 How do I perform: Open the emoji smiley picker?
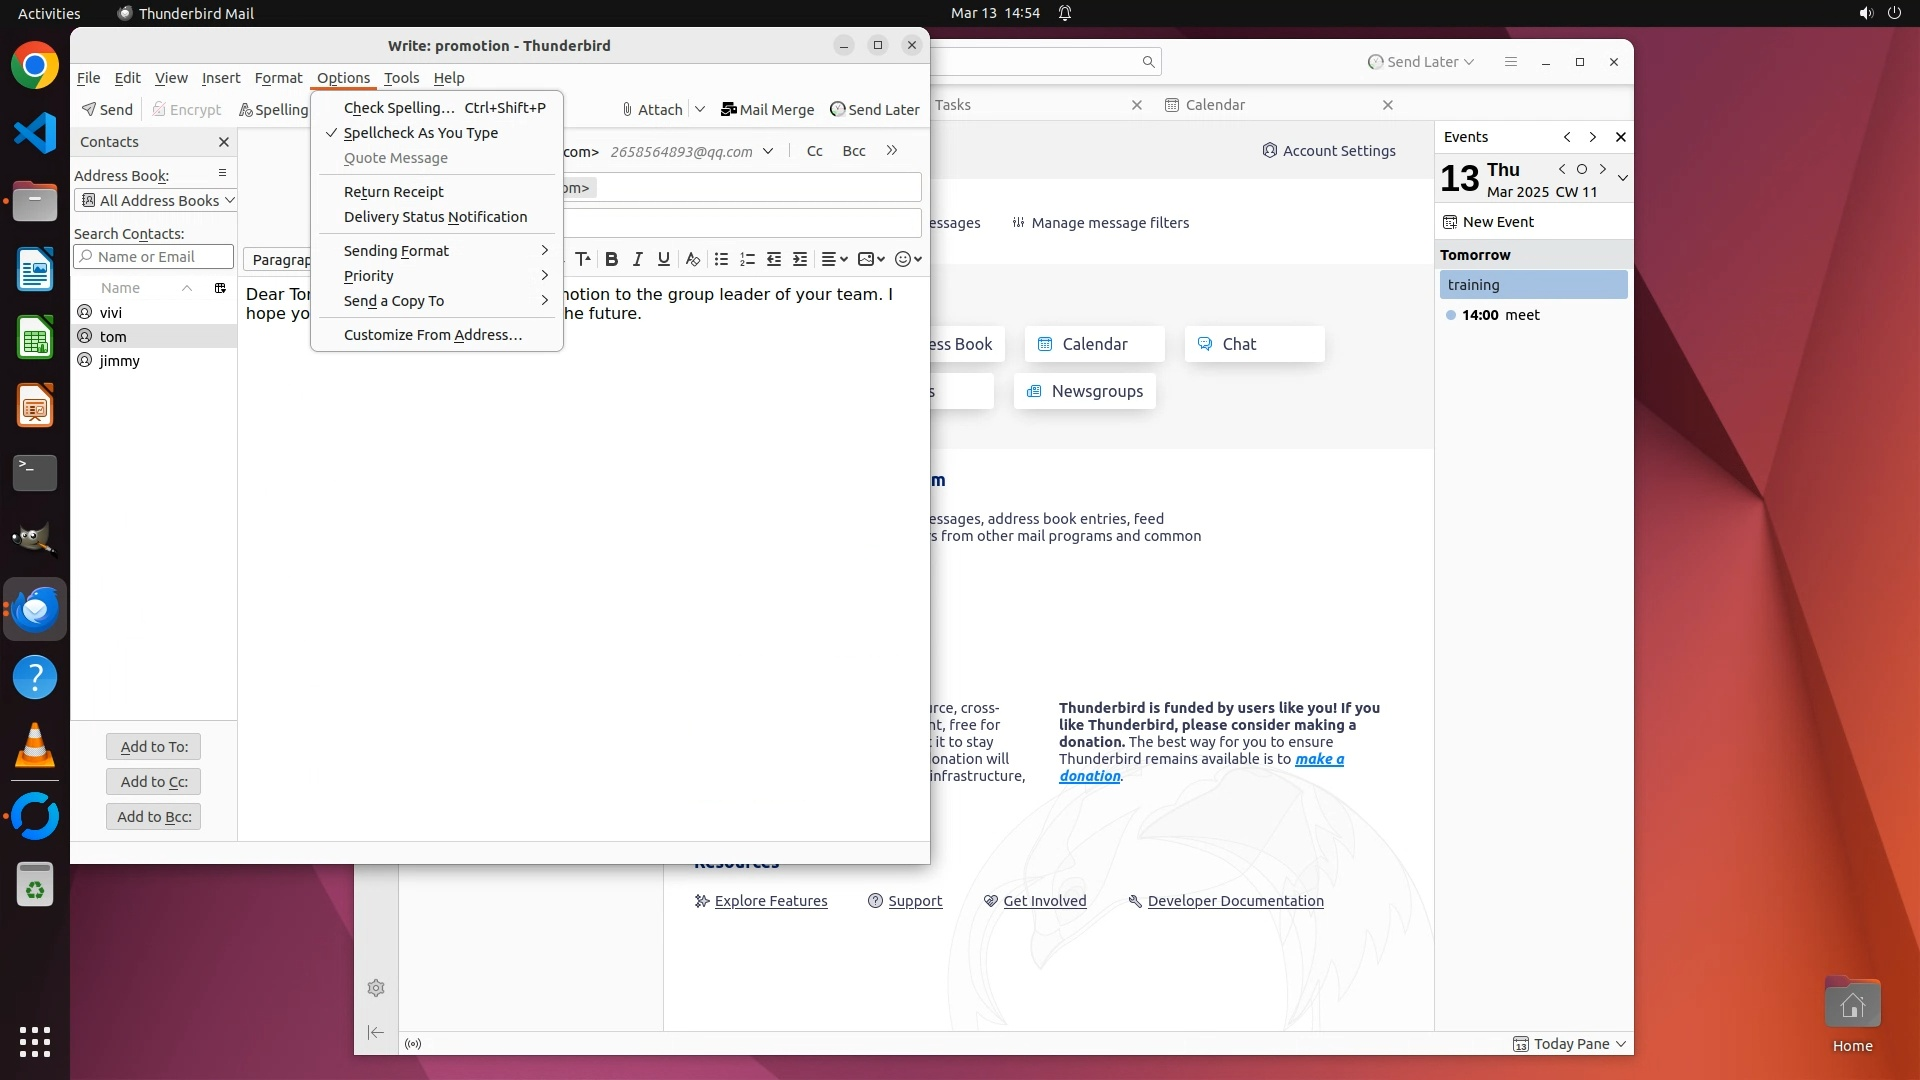click(903, 259)
